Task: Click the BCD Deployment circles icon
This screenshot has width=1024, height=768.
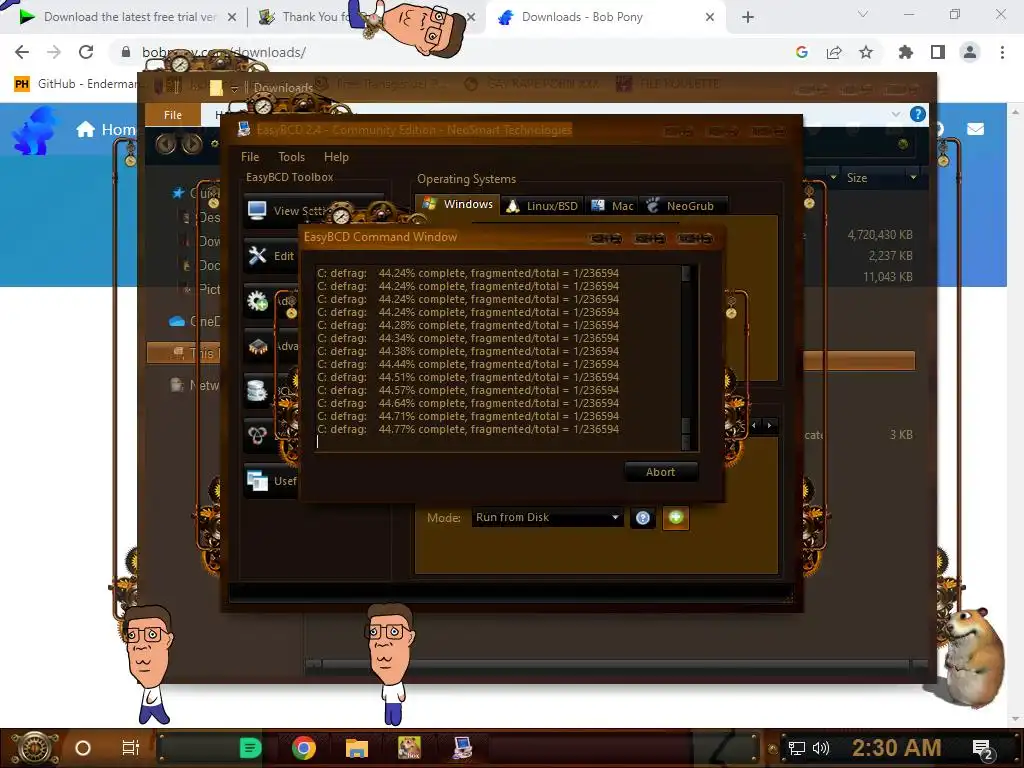Action: (x=257, y=434)
